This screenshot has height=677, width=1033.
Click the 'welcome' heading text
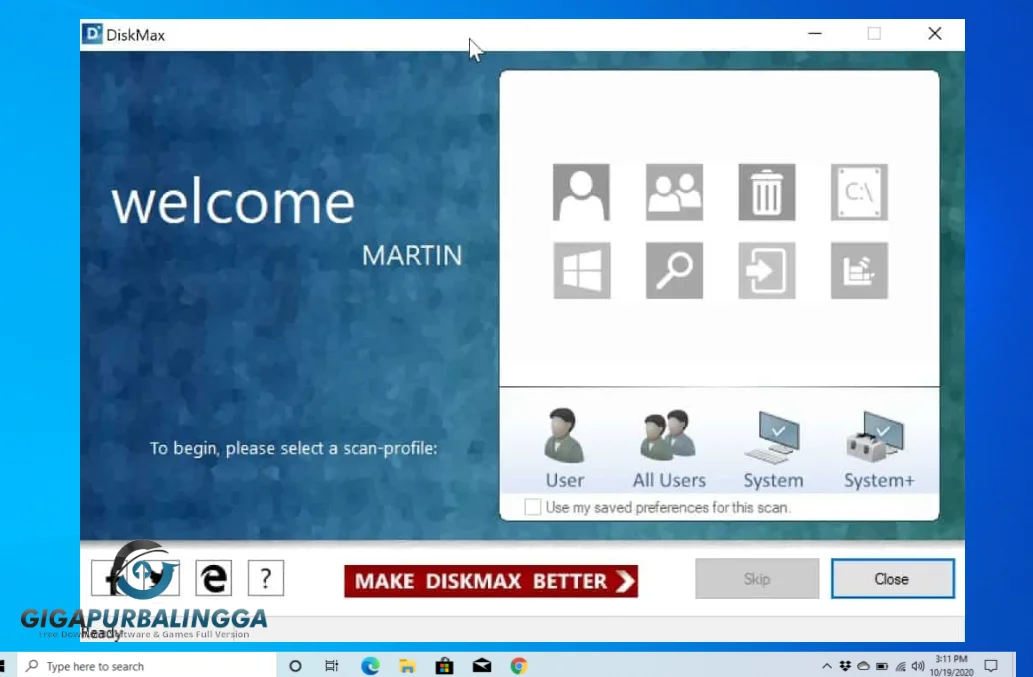(233, 203)
